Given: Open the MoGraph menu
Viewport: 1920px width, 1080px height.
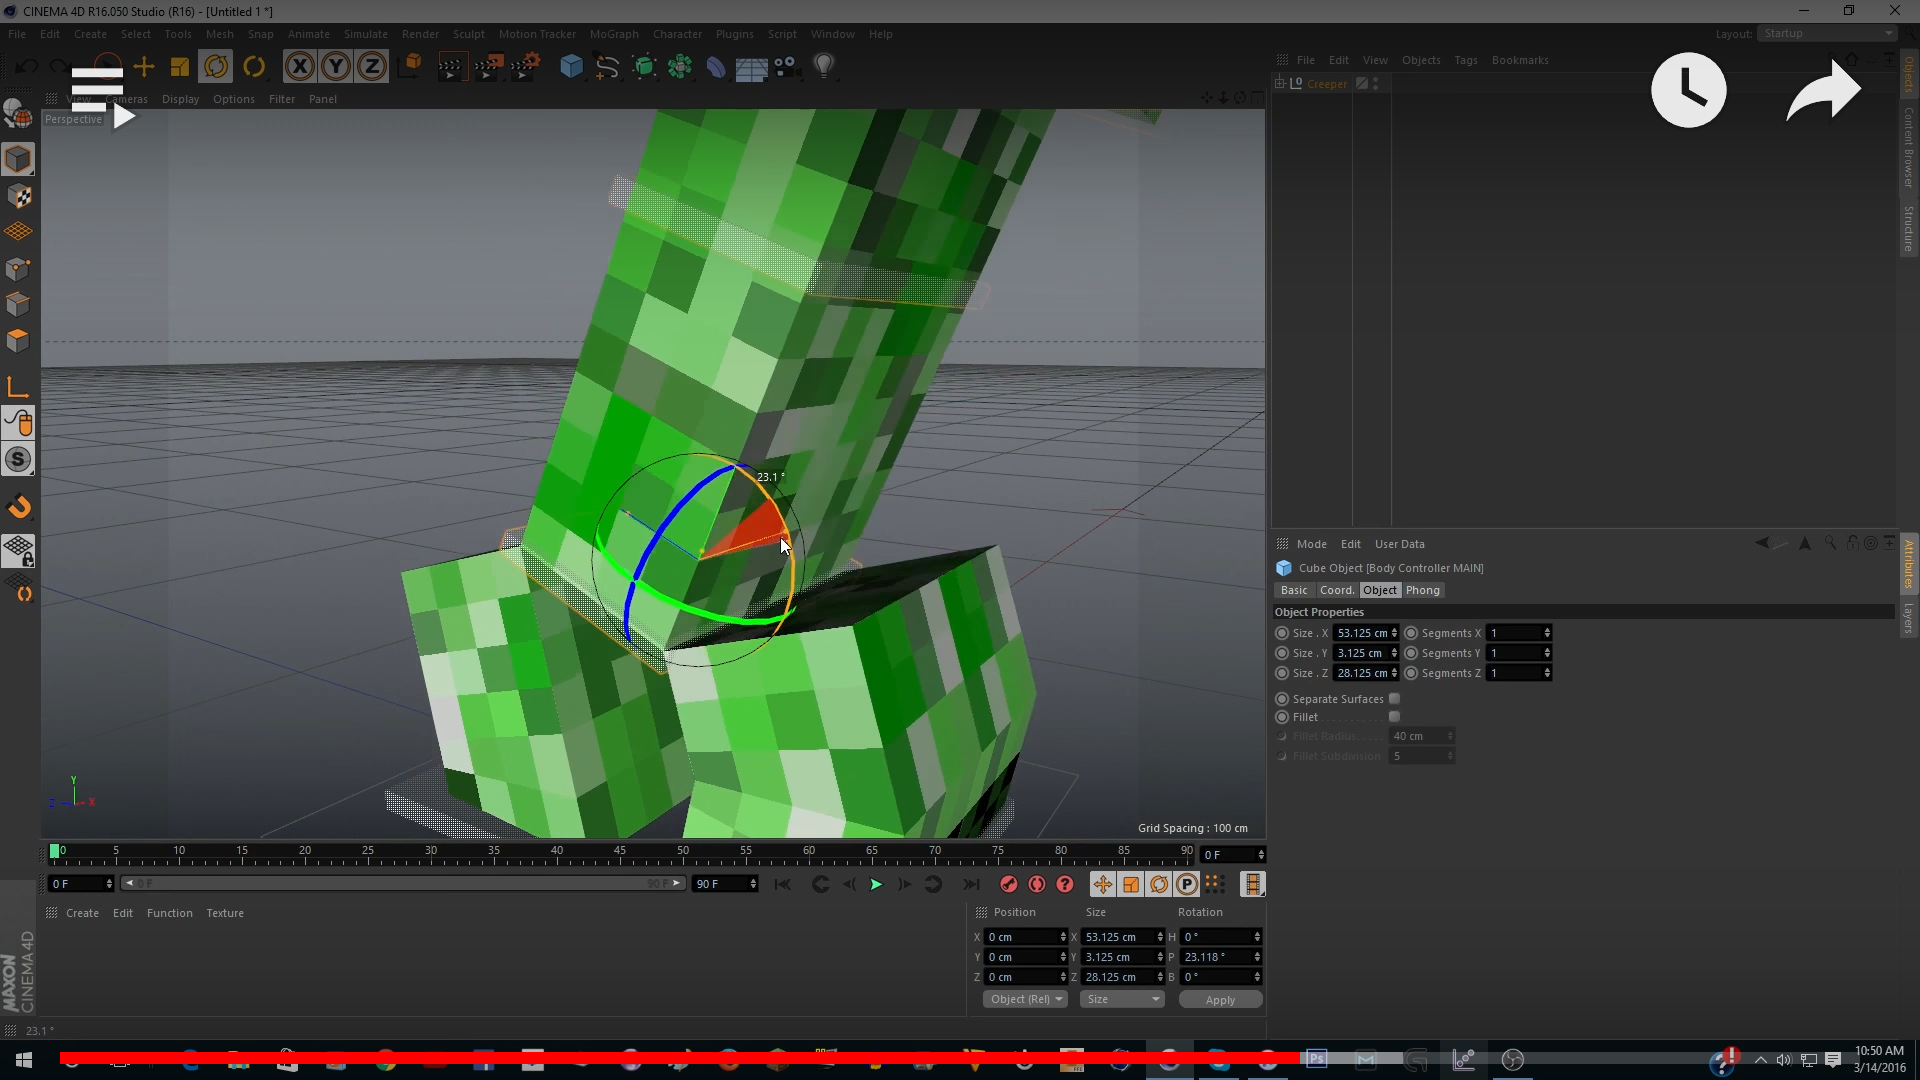Looking at the screenshot, I should [614, 34].
